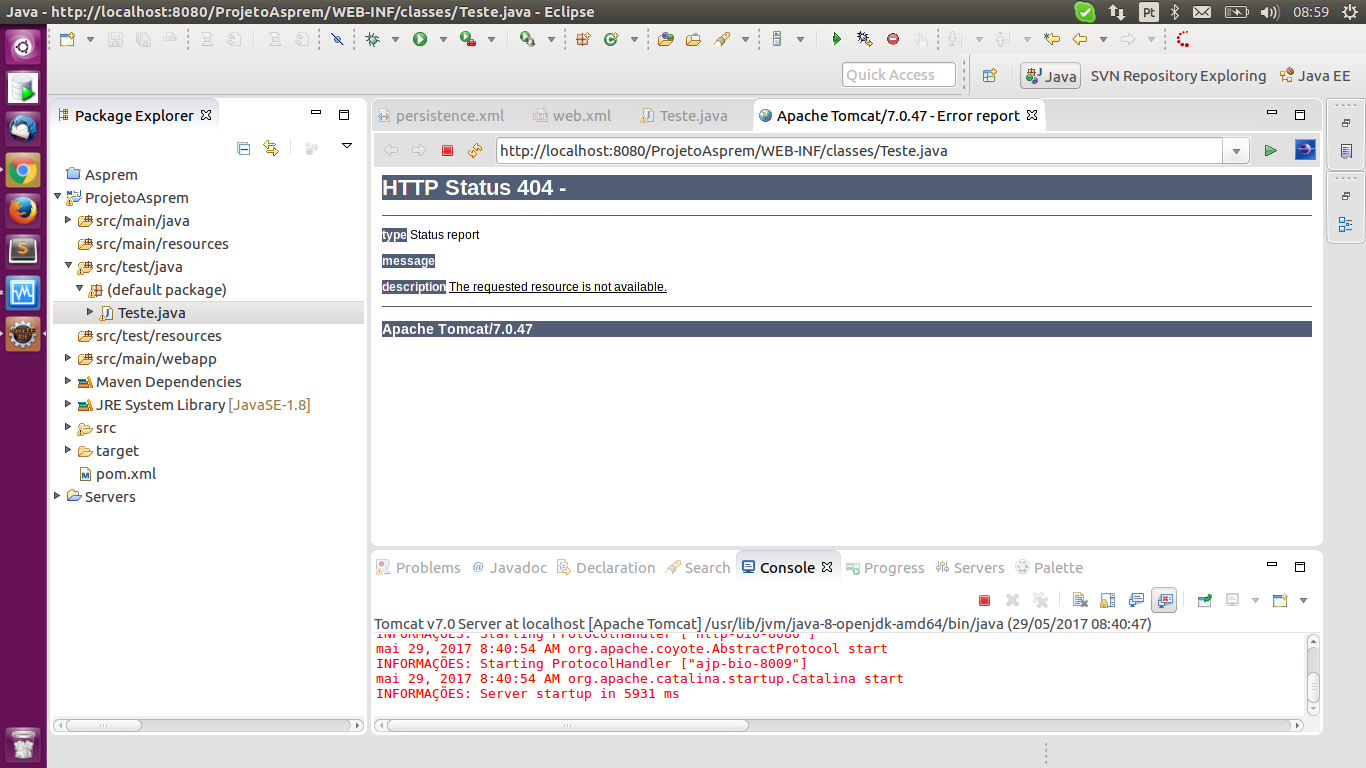Click the Quick Access search field
Screen dimensions: 1366x768
tap(900, 75)
